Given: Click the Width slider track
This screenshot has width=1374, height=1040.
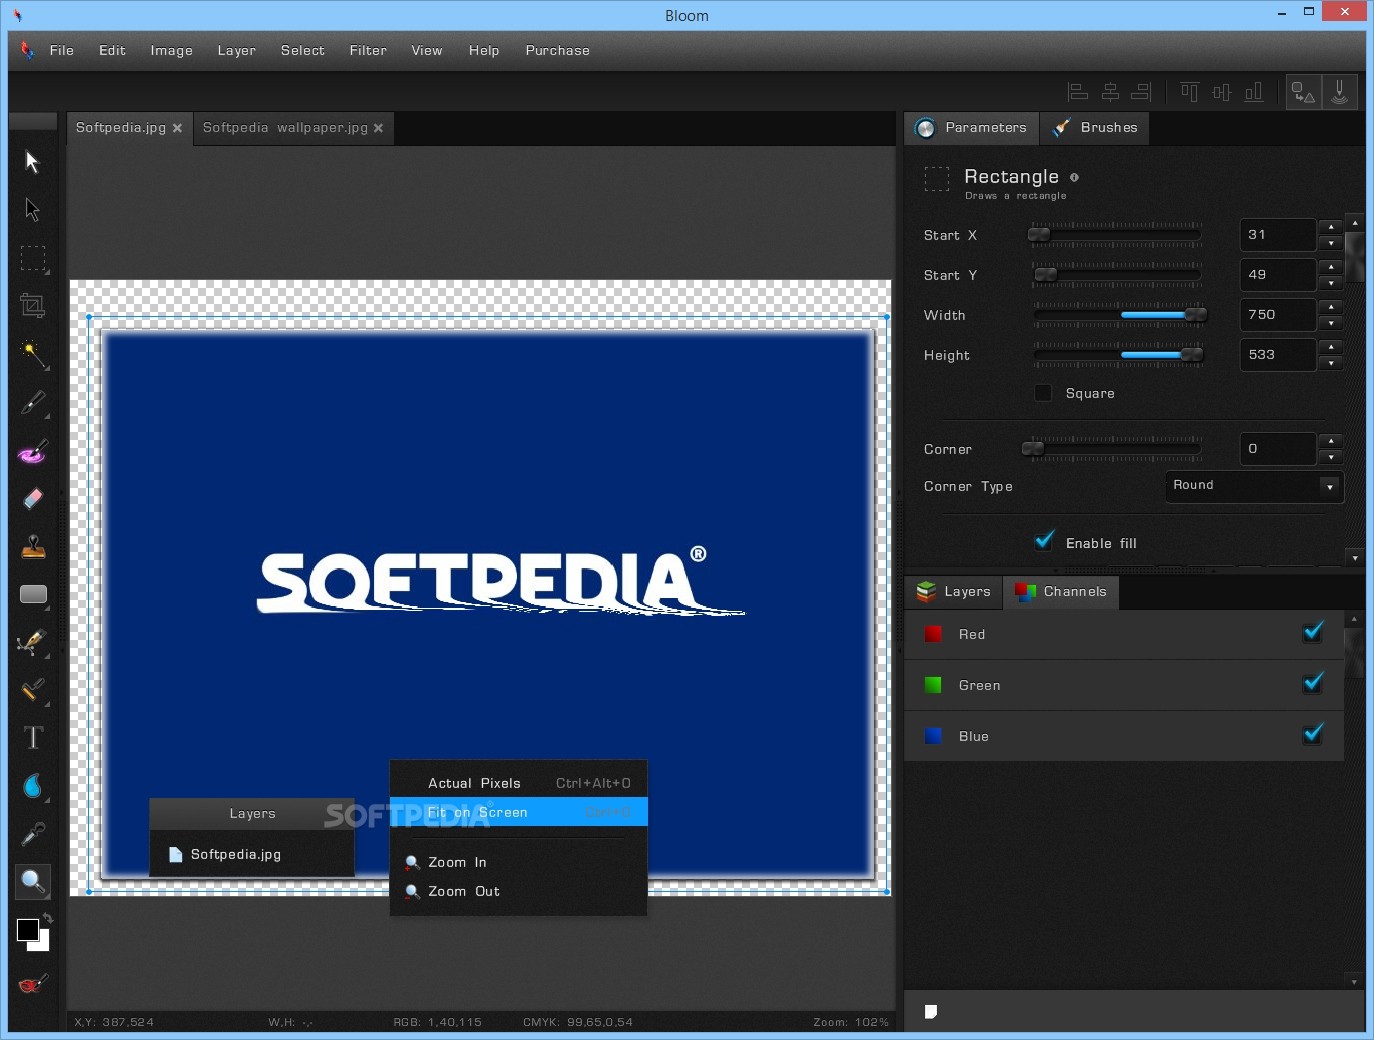Looking at the screenshot, I should (1119, 315).
